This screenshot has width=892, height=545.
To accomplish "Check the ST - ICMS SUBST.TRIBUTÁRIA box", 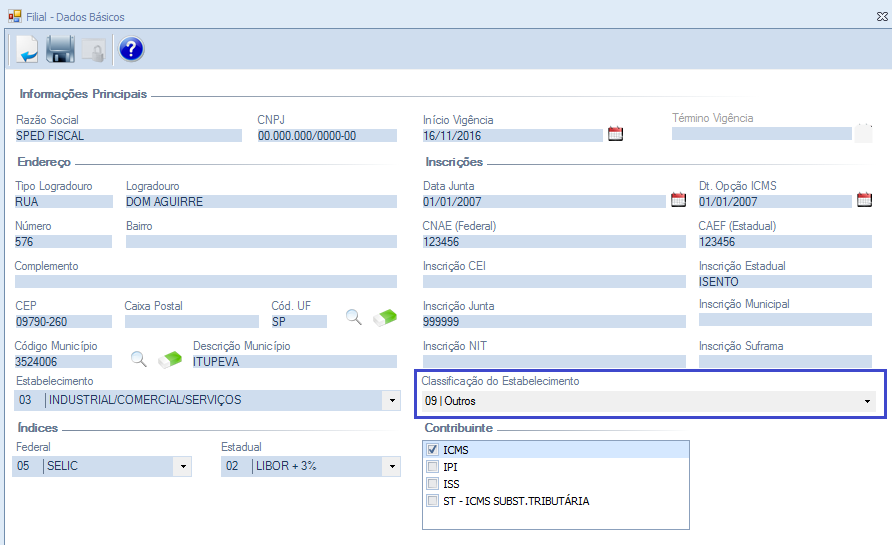I will (432, 501).
